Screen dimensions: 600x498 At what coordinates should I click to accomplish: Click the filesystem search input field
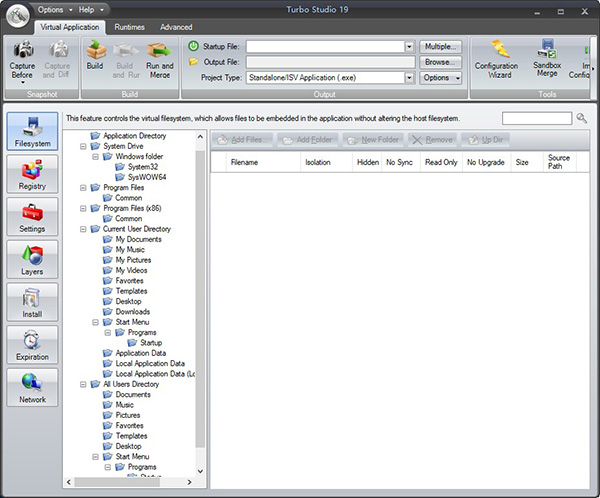[536, 119]
